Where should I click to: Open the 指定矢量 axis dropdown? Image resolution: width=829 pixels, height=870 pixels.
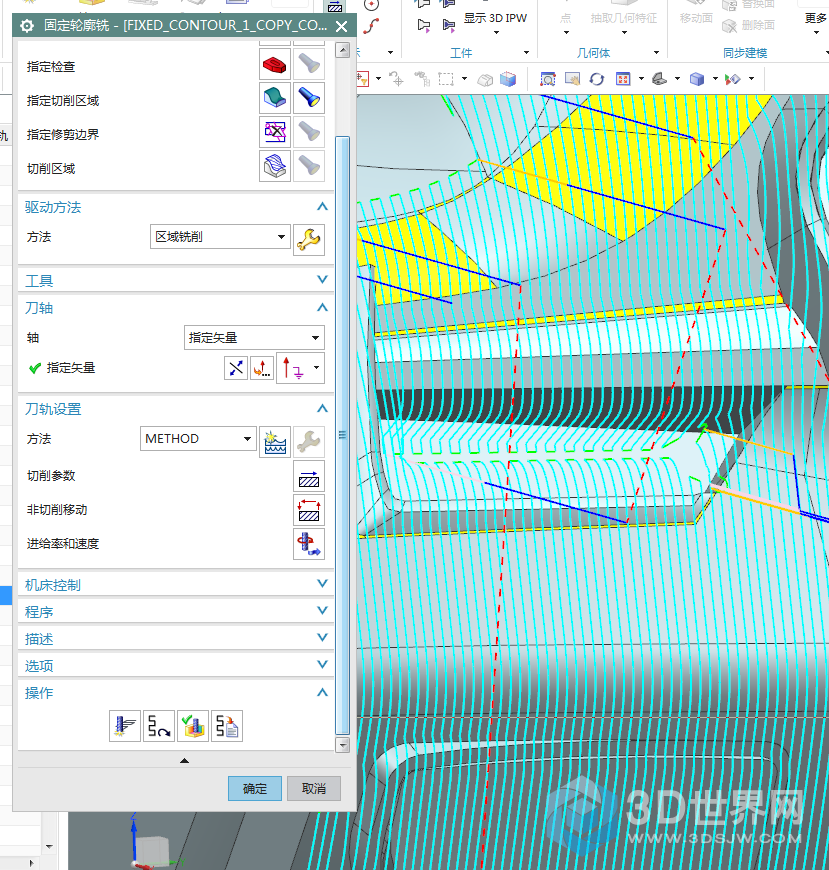tap(255, 338)
